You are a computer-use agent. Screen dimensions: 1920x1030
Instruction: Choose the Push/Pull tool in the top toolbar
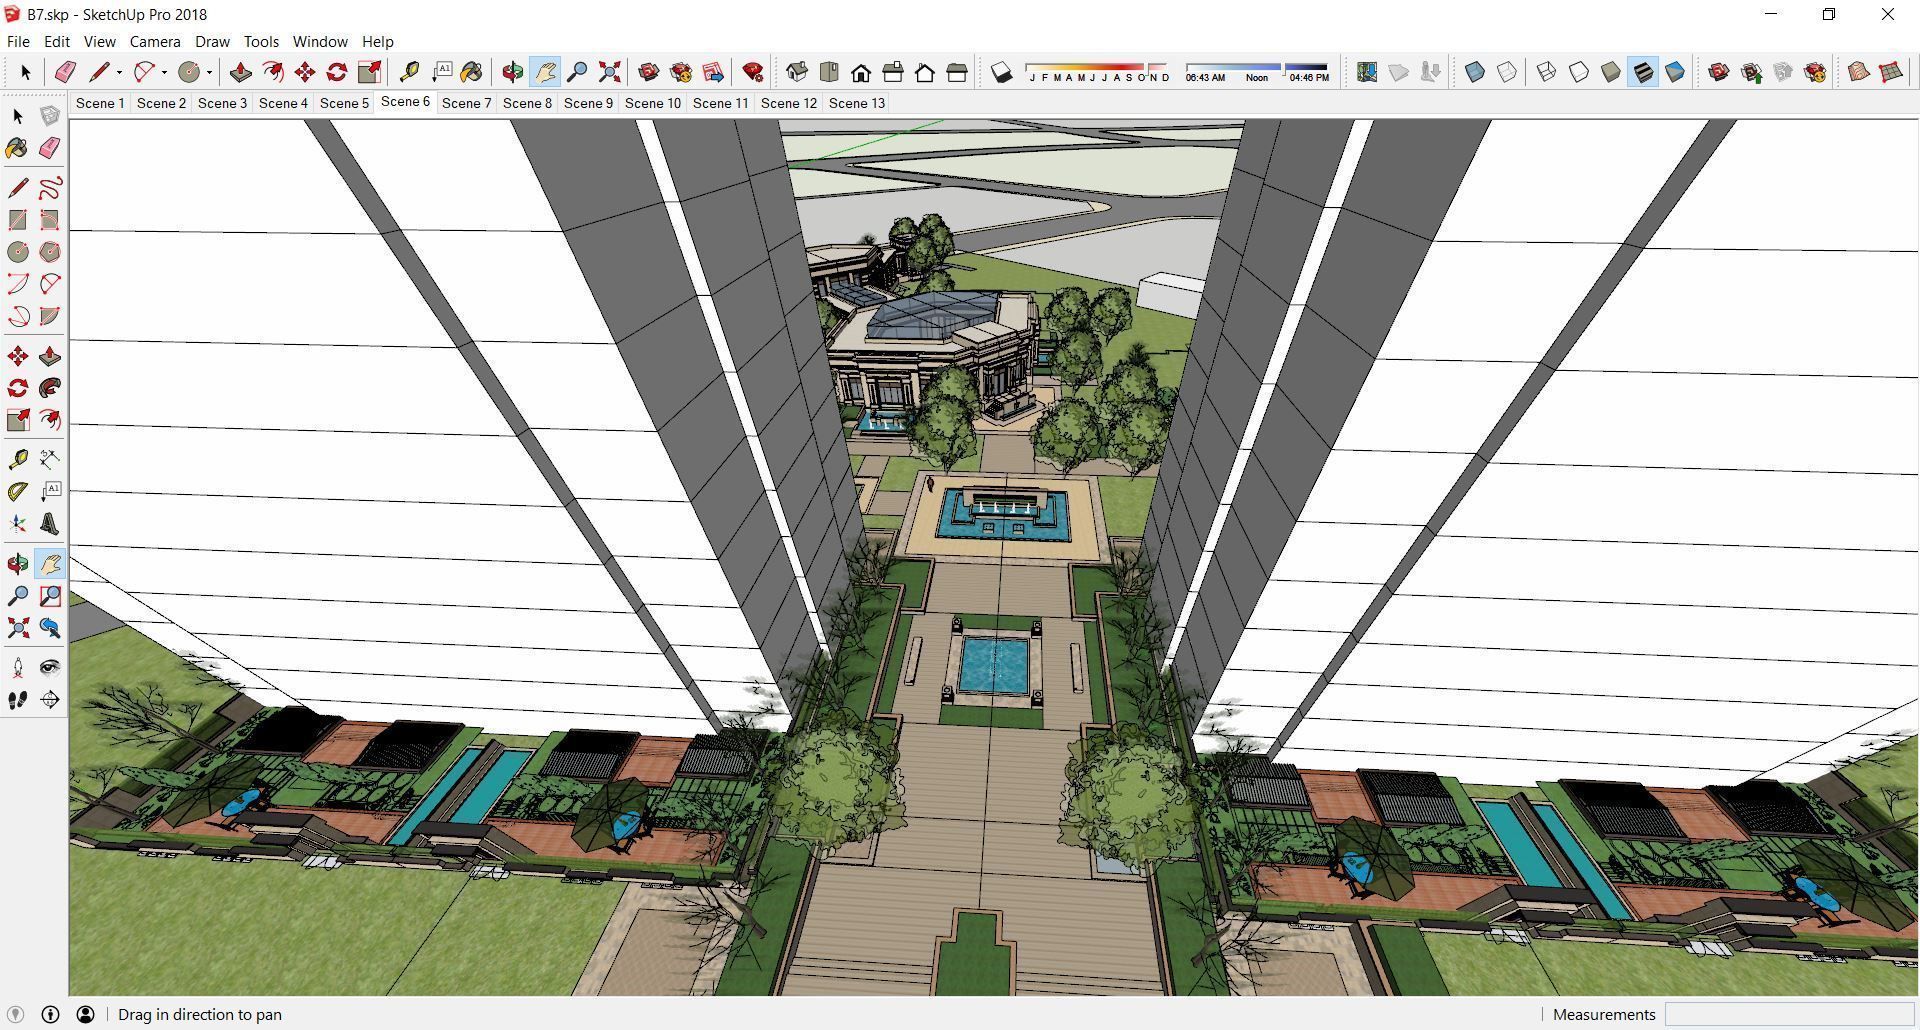pos(240,72)
